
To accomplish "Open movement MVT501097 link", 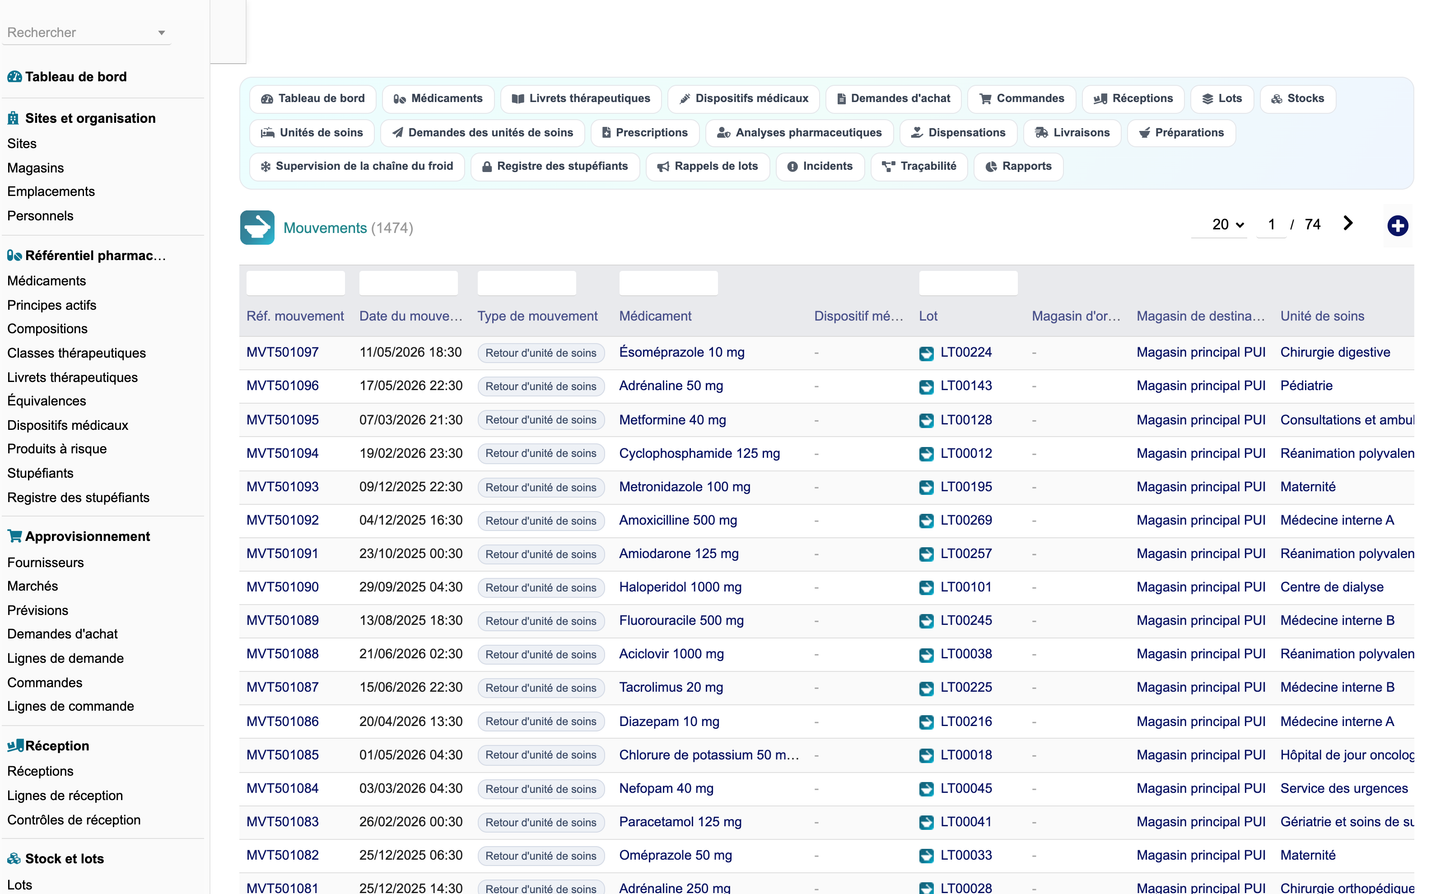I will [x=283, y=353].
